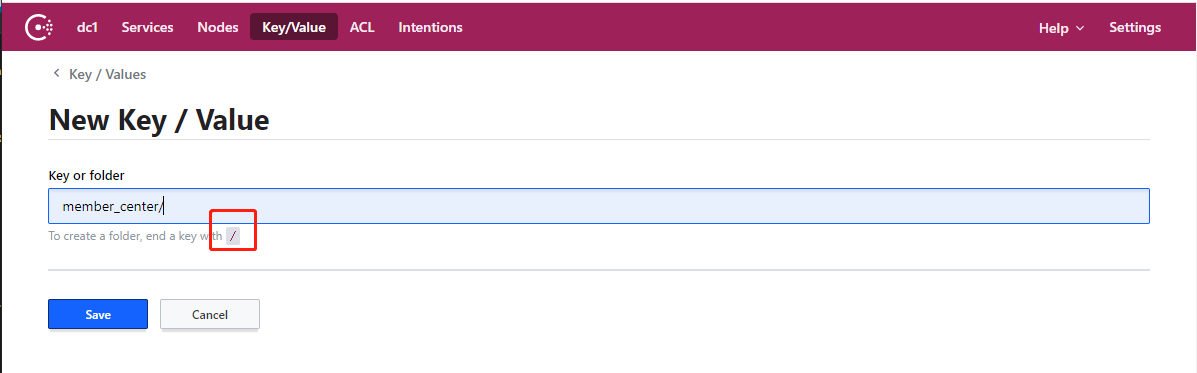Click the slash code badge in the hint
The height and width of the screenshot is (373, 1197).
233,236
